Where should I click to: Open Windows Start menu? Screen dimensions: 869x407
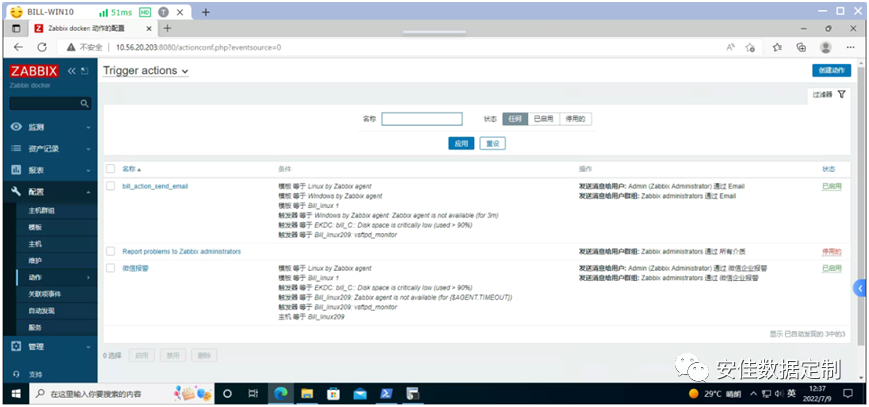[x=16, y=394]
